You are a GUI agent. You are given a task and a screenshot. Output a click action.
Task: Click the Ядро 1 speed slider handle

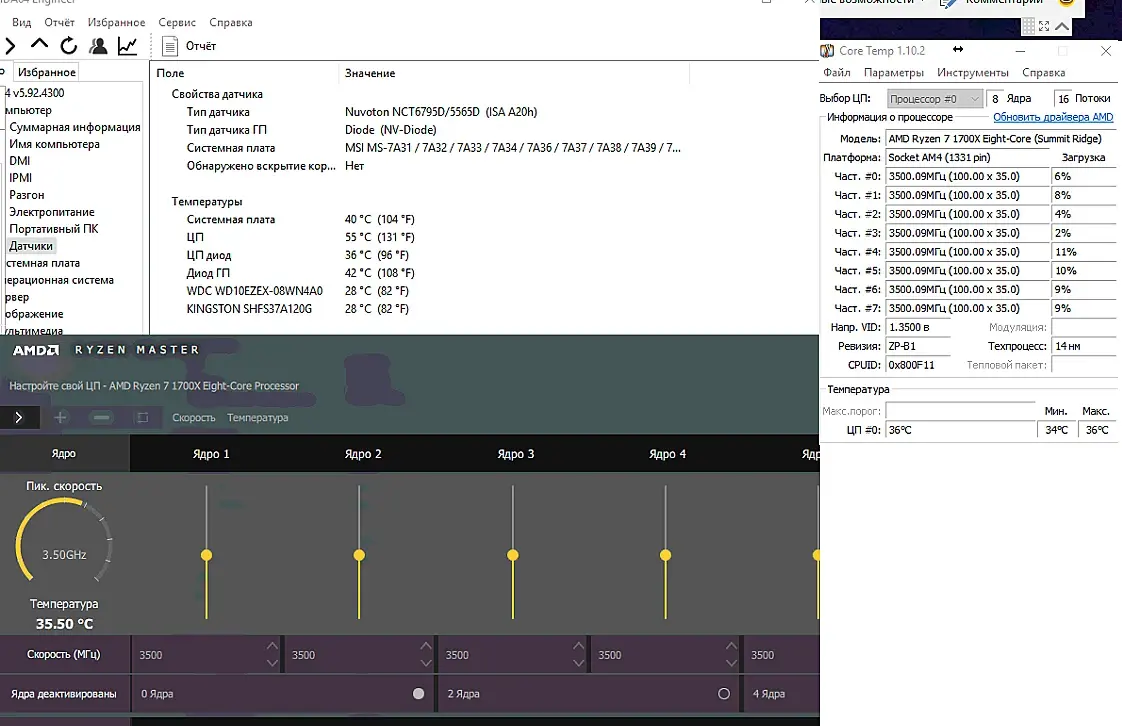(206, 555)
